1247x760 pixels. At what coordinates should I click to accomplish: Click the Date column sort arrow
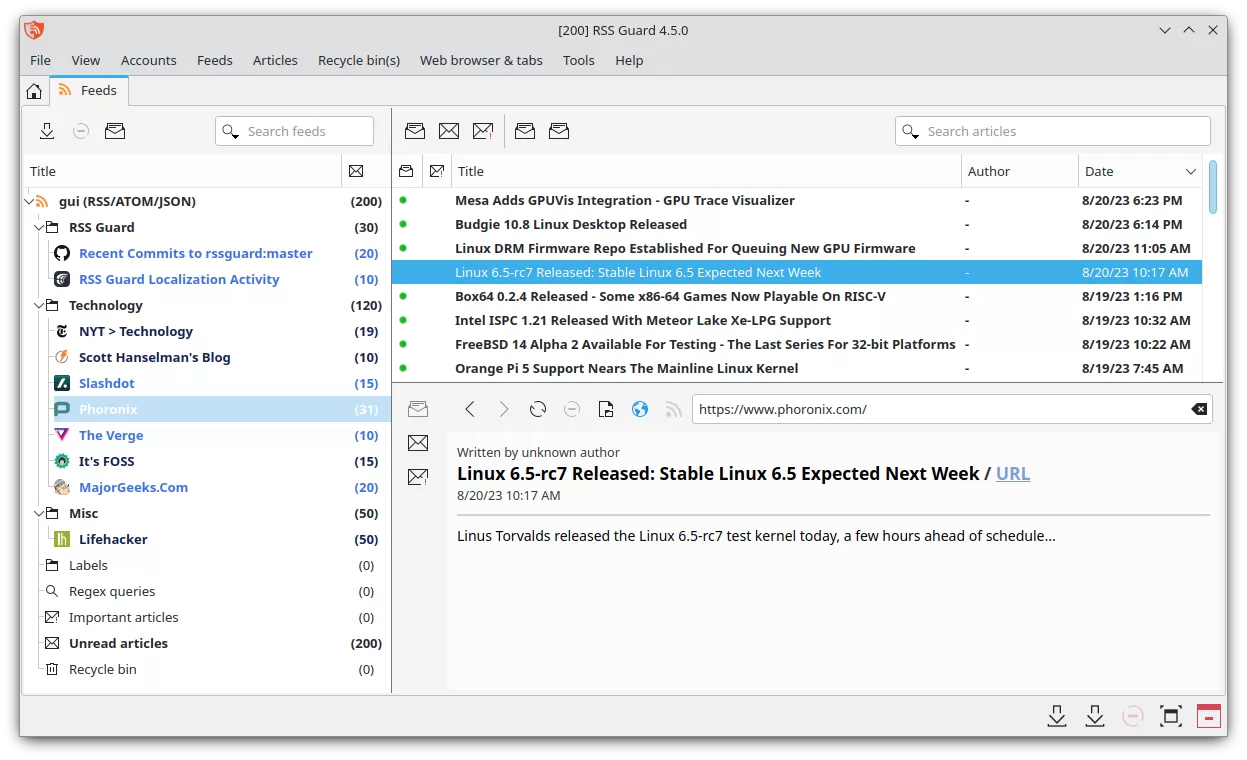pos(1190,171)
